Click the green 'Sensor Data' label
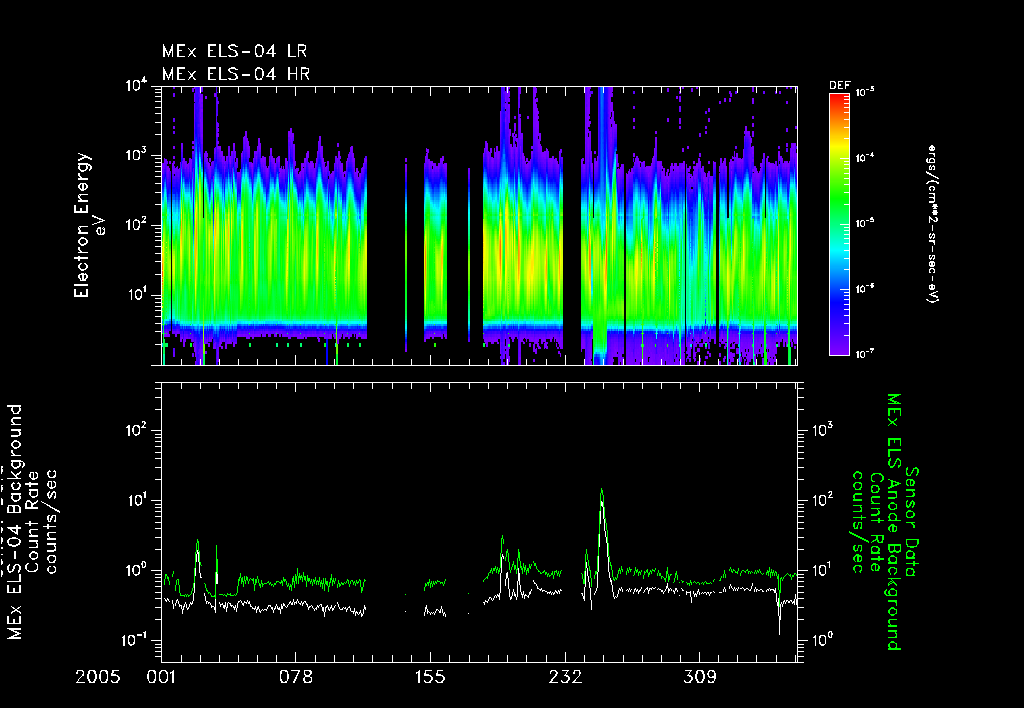1024x708 pixels. point(912,522)
